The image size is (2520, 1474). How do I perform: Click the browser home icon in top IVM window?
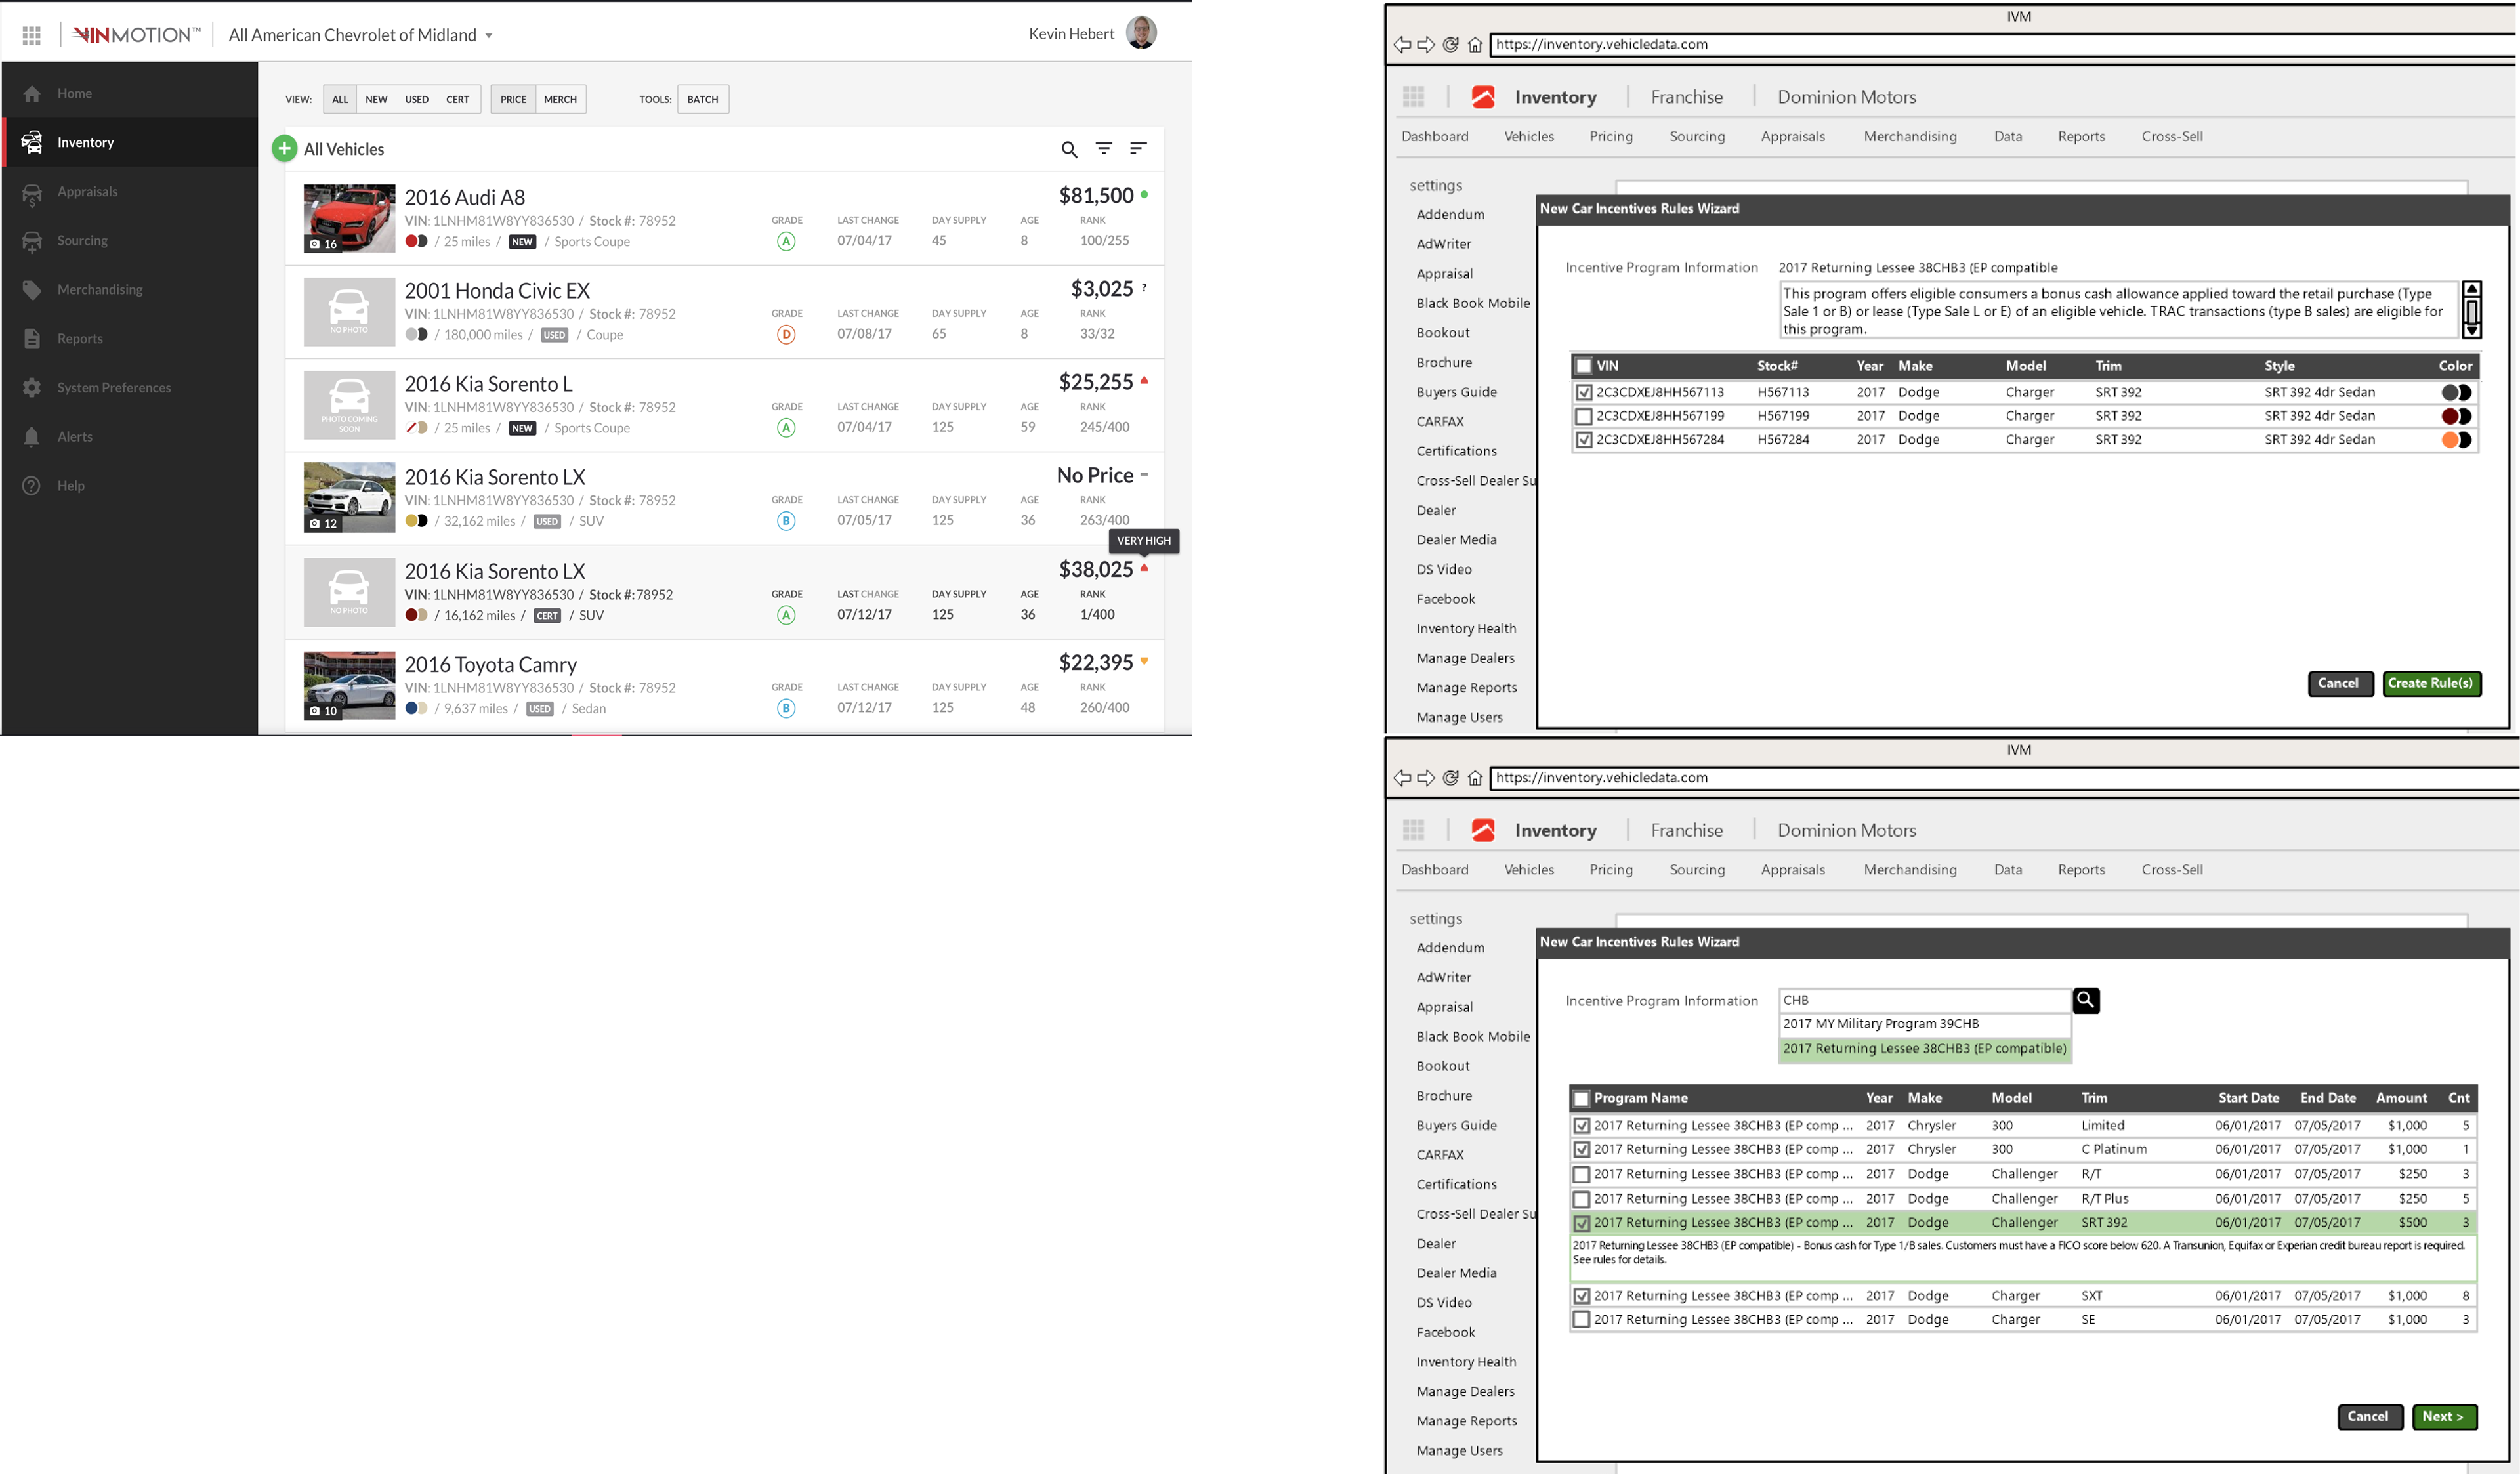[x=1475, y=44]
